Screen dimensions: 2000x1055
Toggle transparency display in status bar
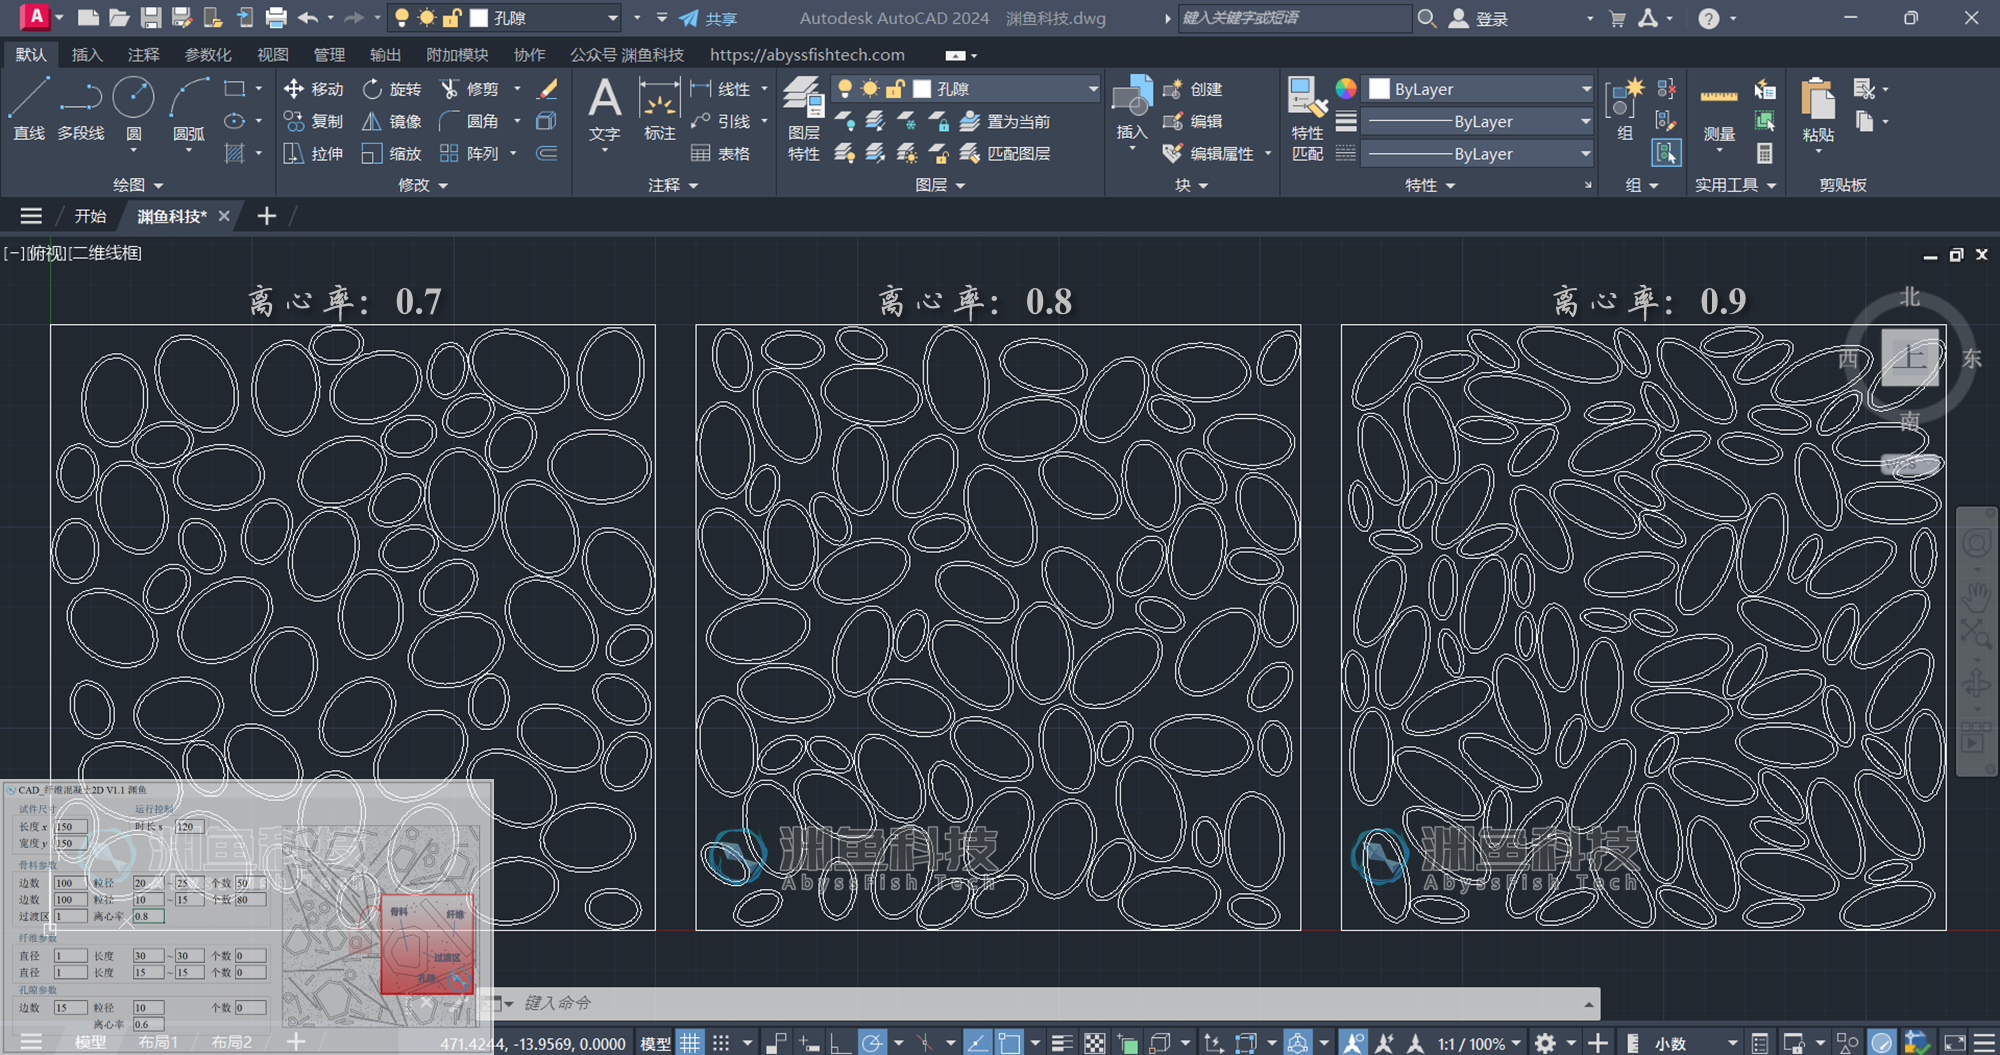(1095, 1043)
